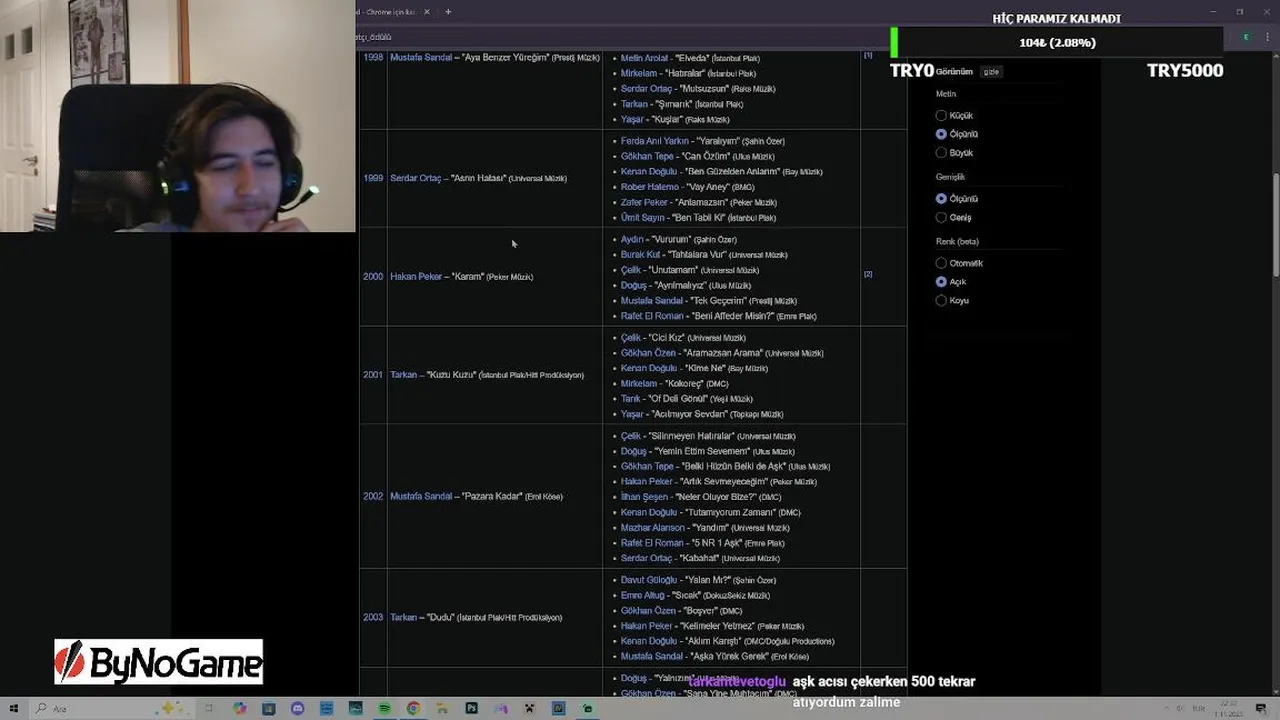Open Yaşar link beside "Kuşlar"
1280x720 pixels.
coord(632,119)
